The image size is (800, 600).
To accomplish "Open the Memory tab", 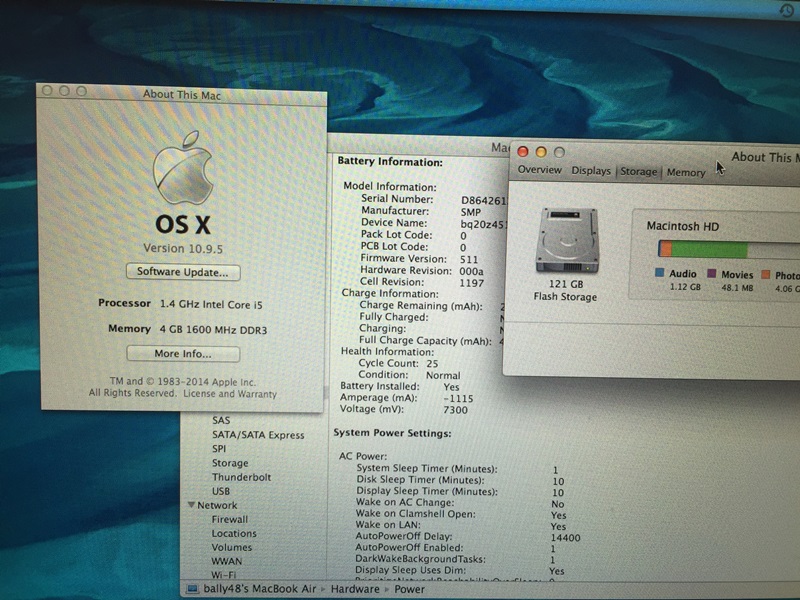I will 686,172.
